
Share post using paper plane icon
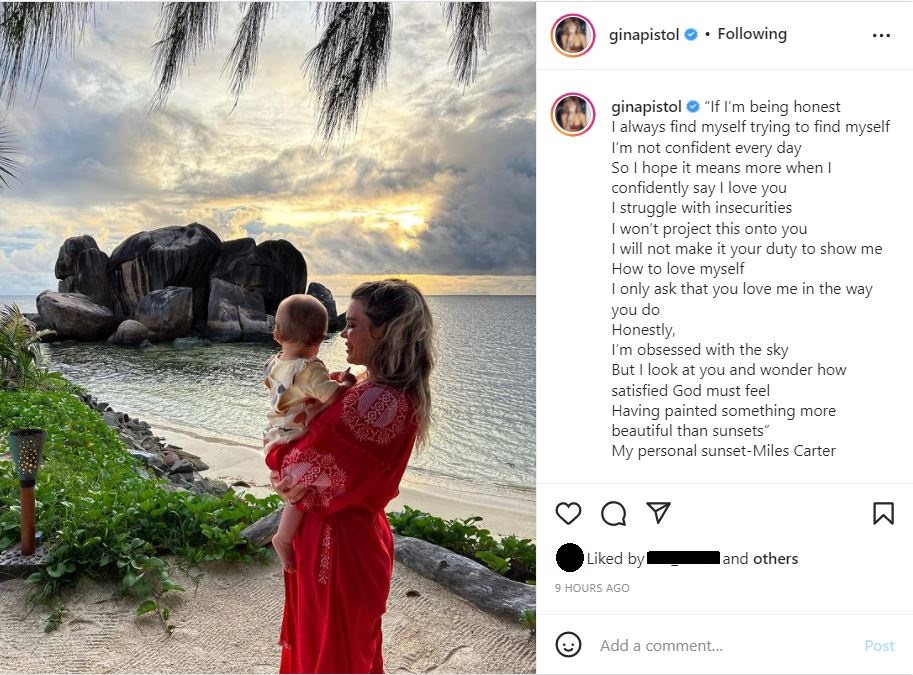click(659, 513)
